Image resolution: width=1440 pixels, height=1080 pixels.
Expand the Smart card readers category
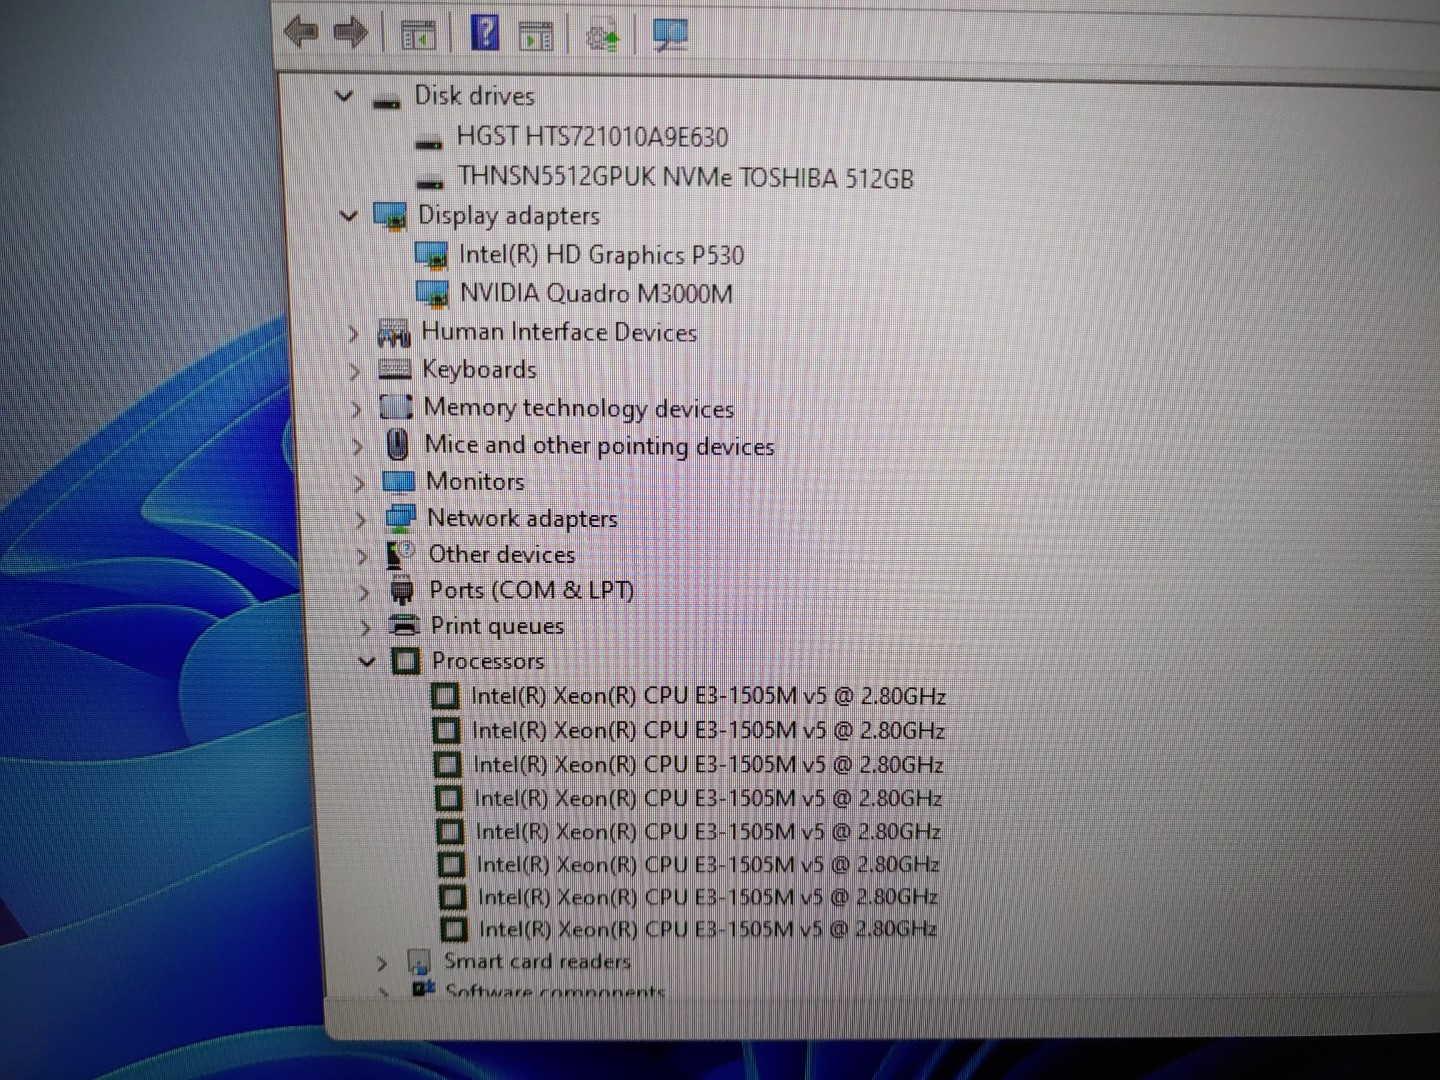[x=382, y=963]
